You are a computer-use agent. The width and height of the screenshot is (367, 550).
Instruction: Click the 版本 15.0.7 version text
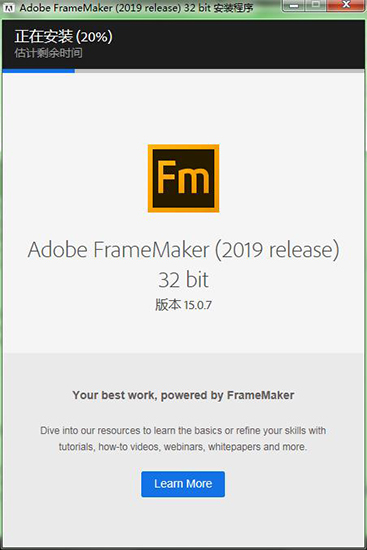click(184, 304)
